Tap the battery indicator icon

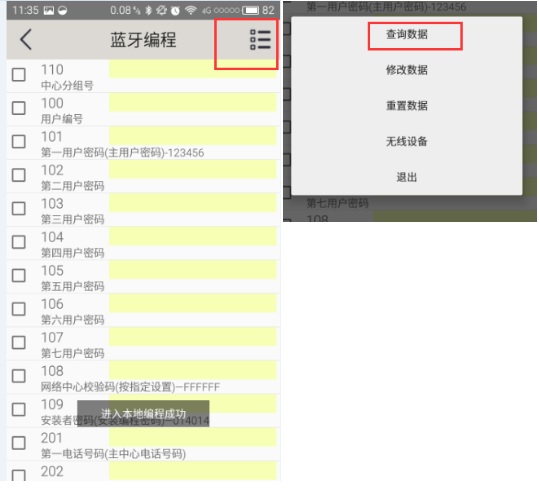coord(250,10)
